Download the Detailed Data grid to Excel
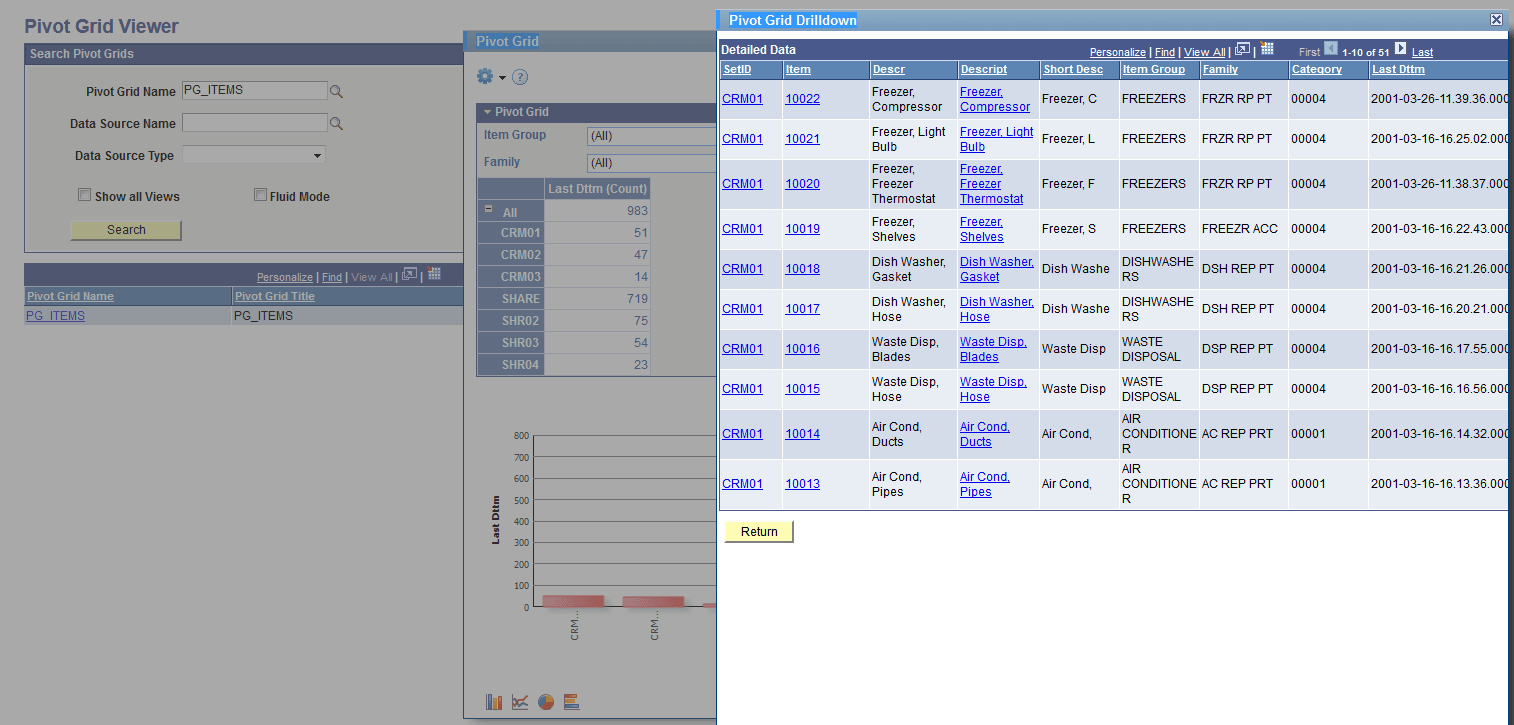 (1266, 48)
